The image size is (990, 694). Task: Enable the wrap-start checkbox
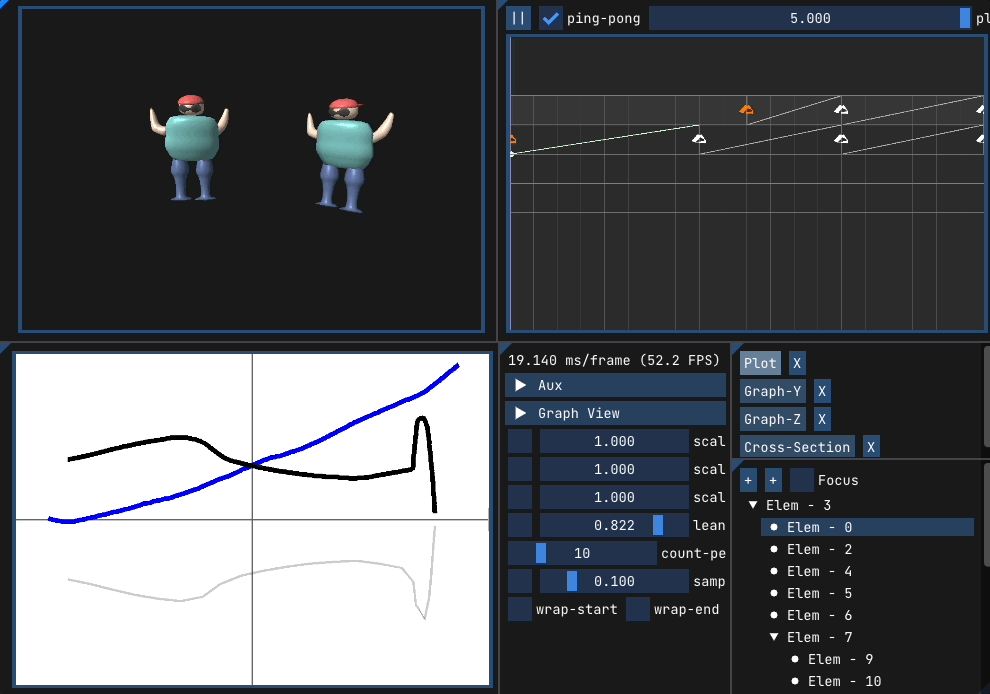[x=520, y=609]
